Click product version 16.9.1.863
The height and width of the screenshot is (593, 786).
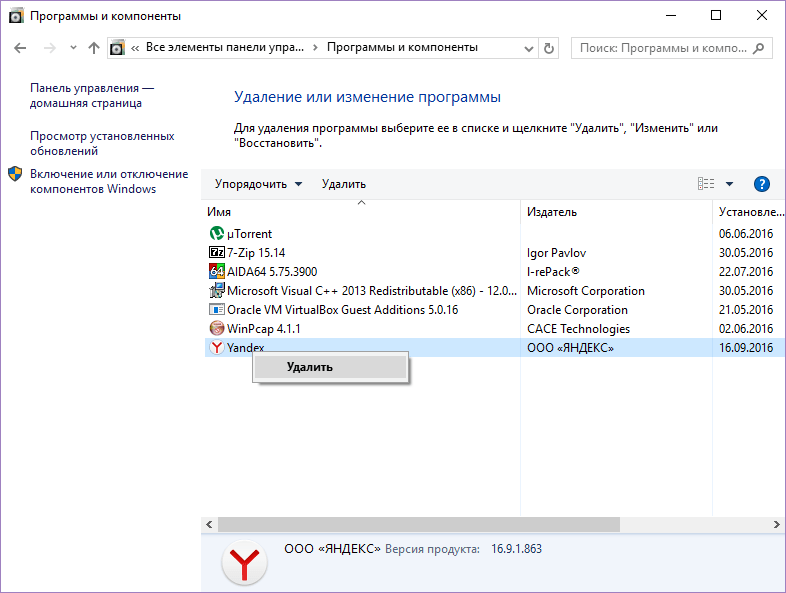click(516, 549)
